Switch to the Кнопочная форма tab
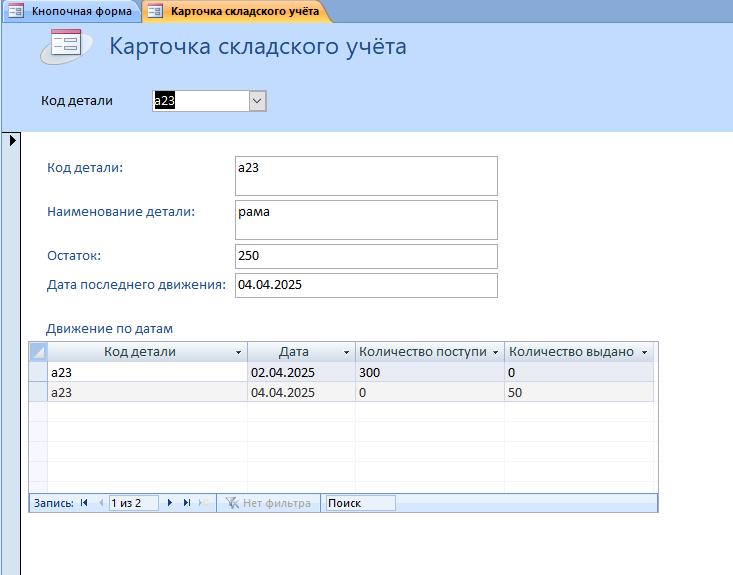Screen dimensions: 733x575 (x=71, y=11)
